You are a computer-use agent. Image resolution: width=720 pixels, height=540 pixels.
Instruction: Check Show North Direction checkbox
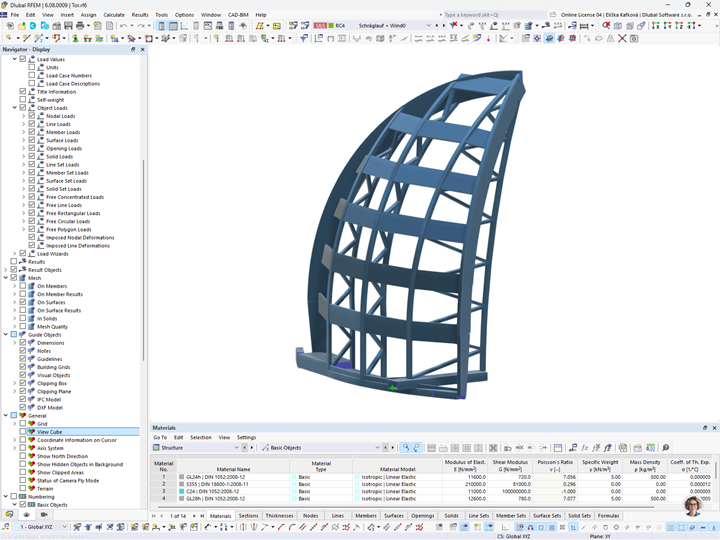22,456
